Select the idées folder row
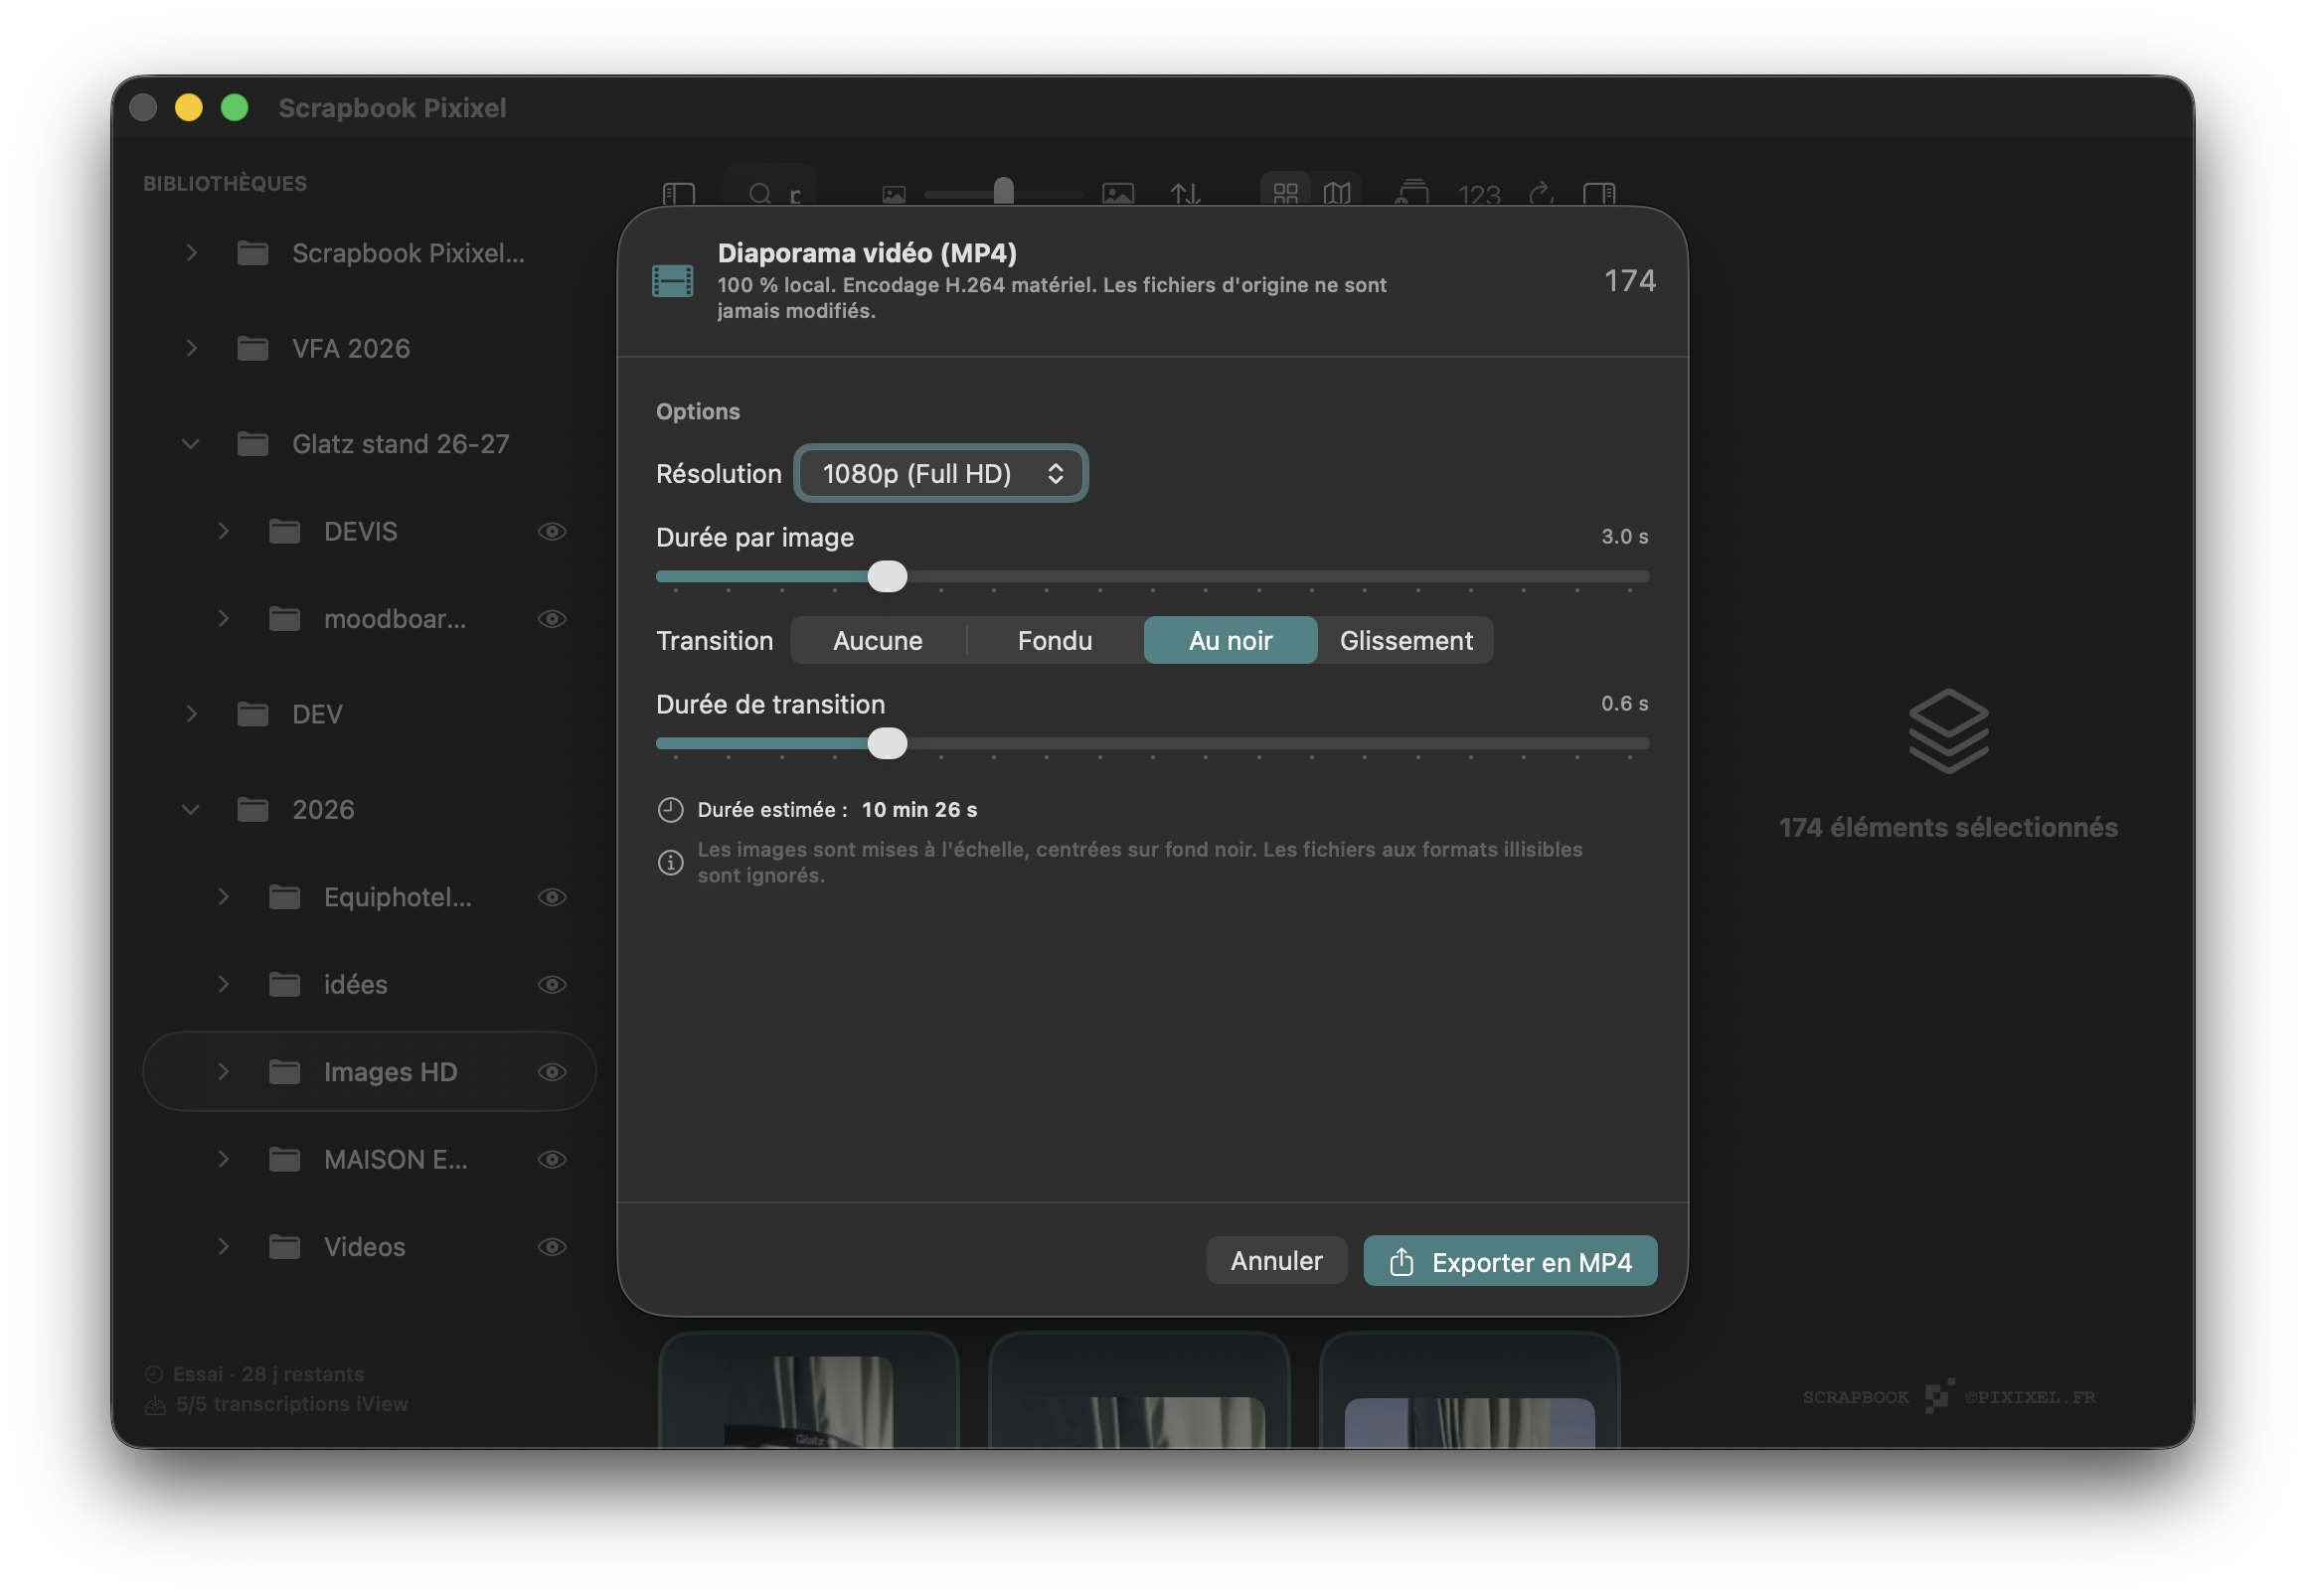This screenshot has width=2306, height=1596. click(x=370, y=984)
